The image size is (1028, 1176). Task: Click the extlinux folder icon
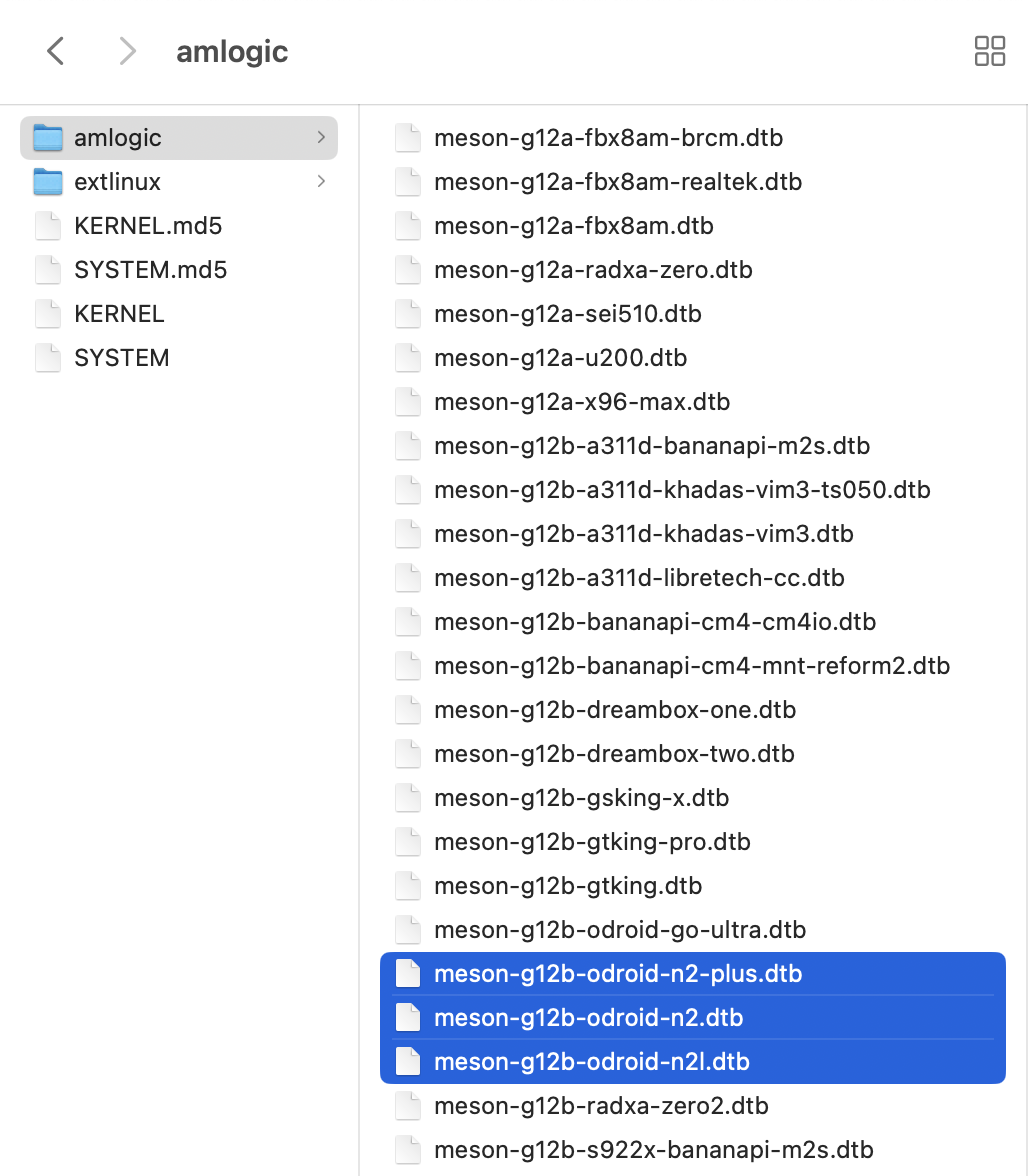(48, 182)
